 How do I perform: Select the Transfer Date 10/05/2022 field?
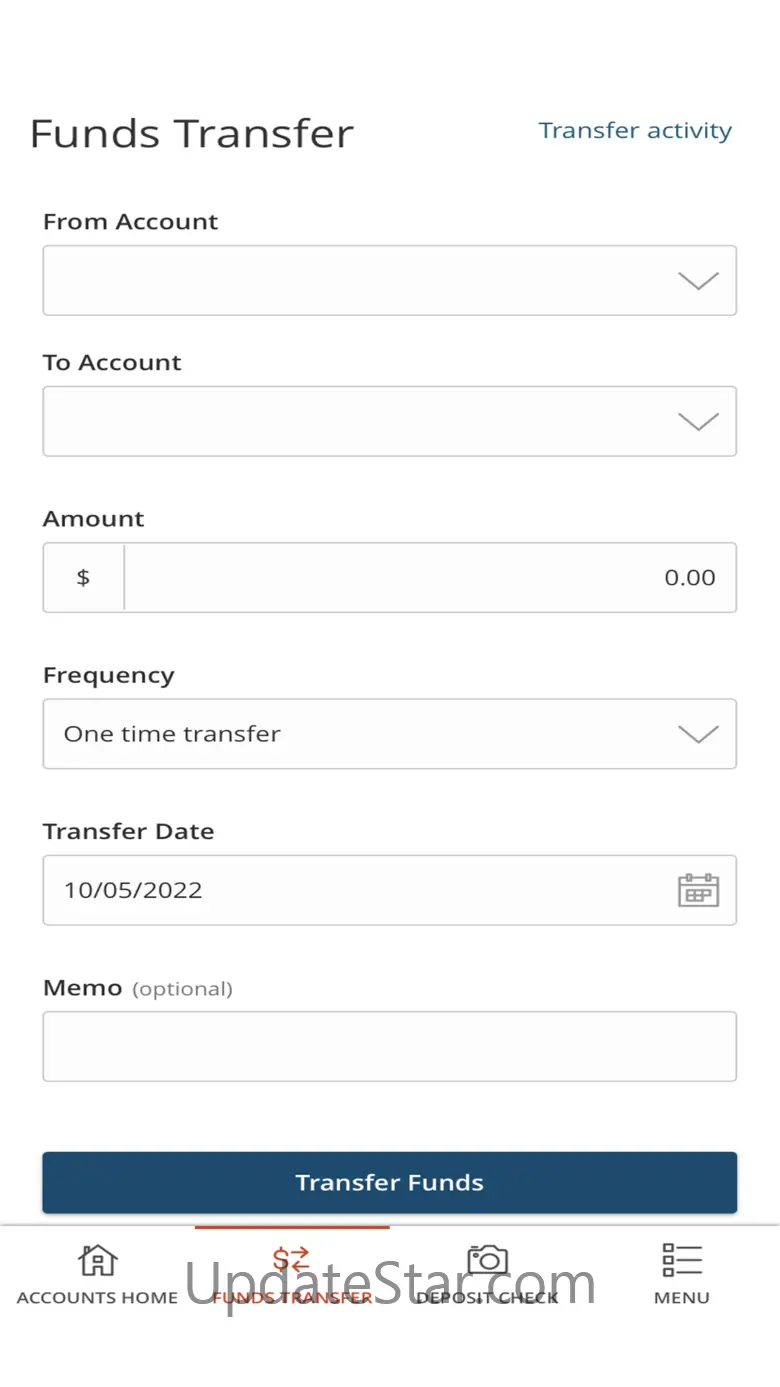coord(389,890)
